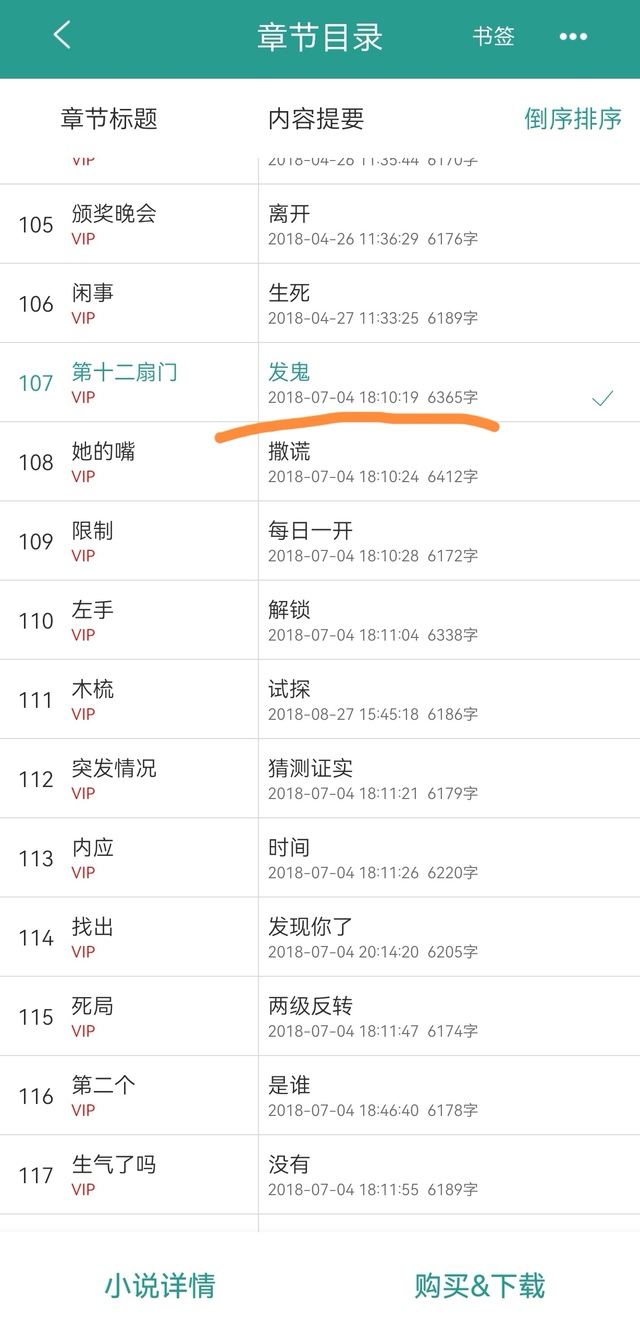Click the checkmark on chapter 107
The image size is (640, 1338).
[602, 399]
